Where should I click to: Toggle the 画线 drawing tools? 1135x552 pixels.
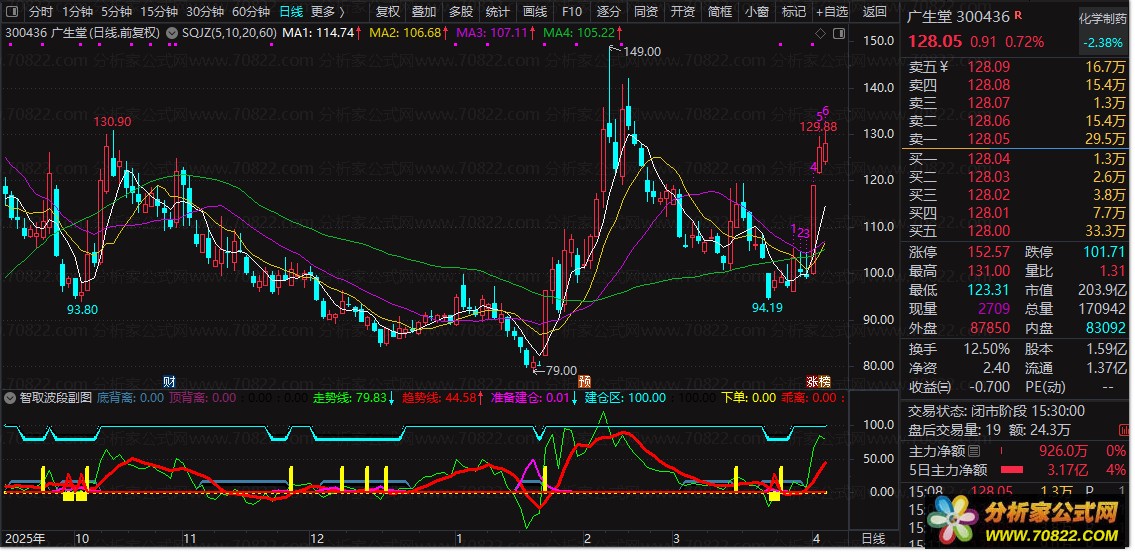(x=535, y=12)
